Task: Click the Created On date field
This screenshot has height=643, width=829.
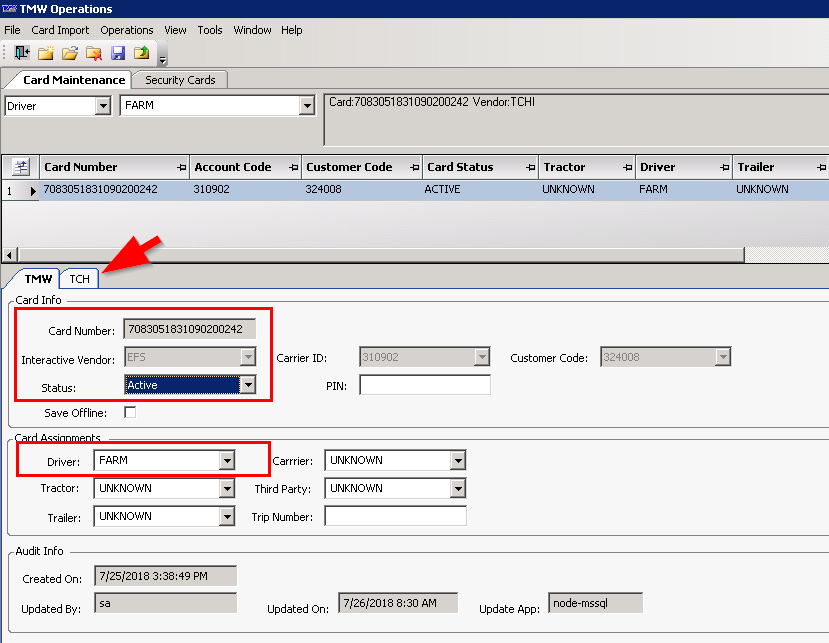Action: tap(165, 576)
